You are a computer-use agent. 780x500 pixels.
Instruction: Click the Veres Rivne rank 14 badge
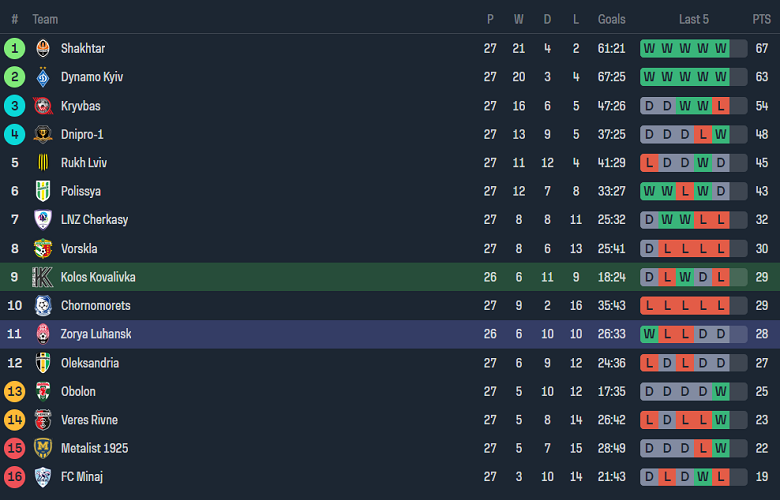(14, 420)
